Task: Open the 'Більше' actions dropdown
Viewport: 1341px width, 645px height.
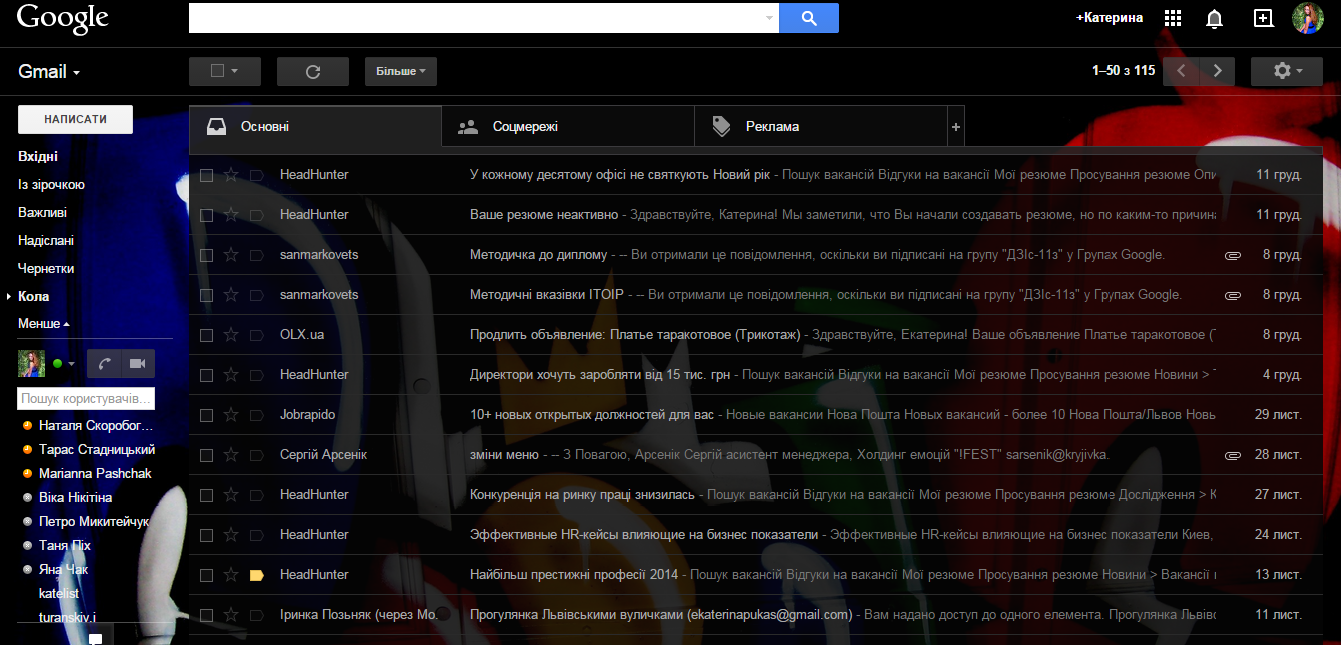Action: 401,71
